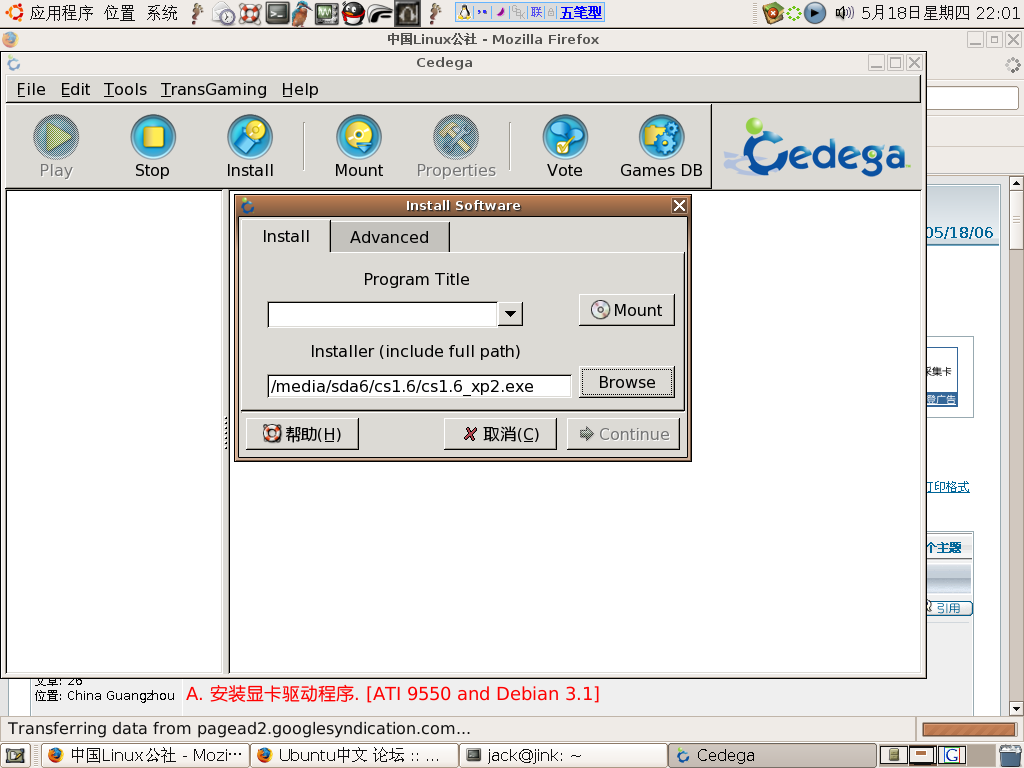Click the Cedega logo banner
Screen dimensions: 1024x768
pos(818,148)
